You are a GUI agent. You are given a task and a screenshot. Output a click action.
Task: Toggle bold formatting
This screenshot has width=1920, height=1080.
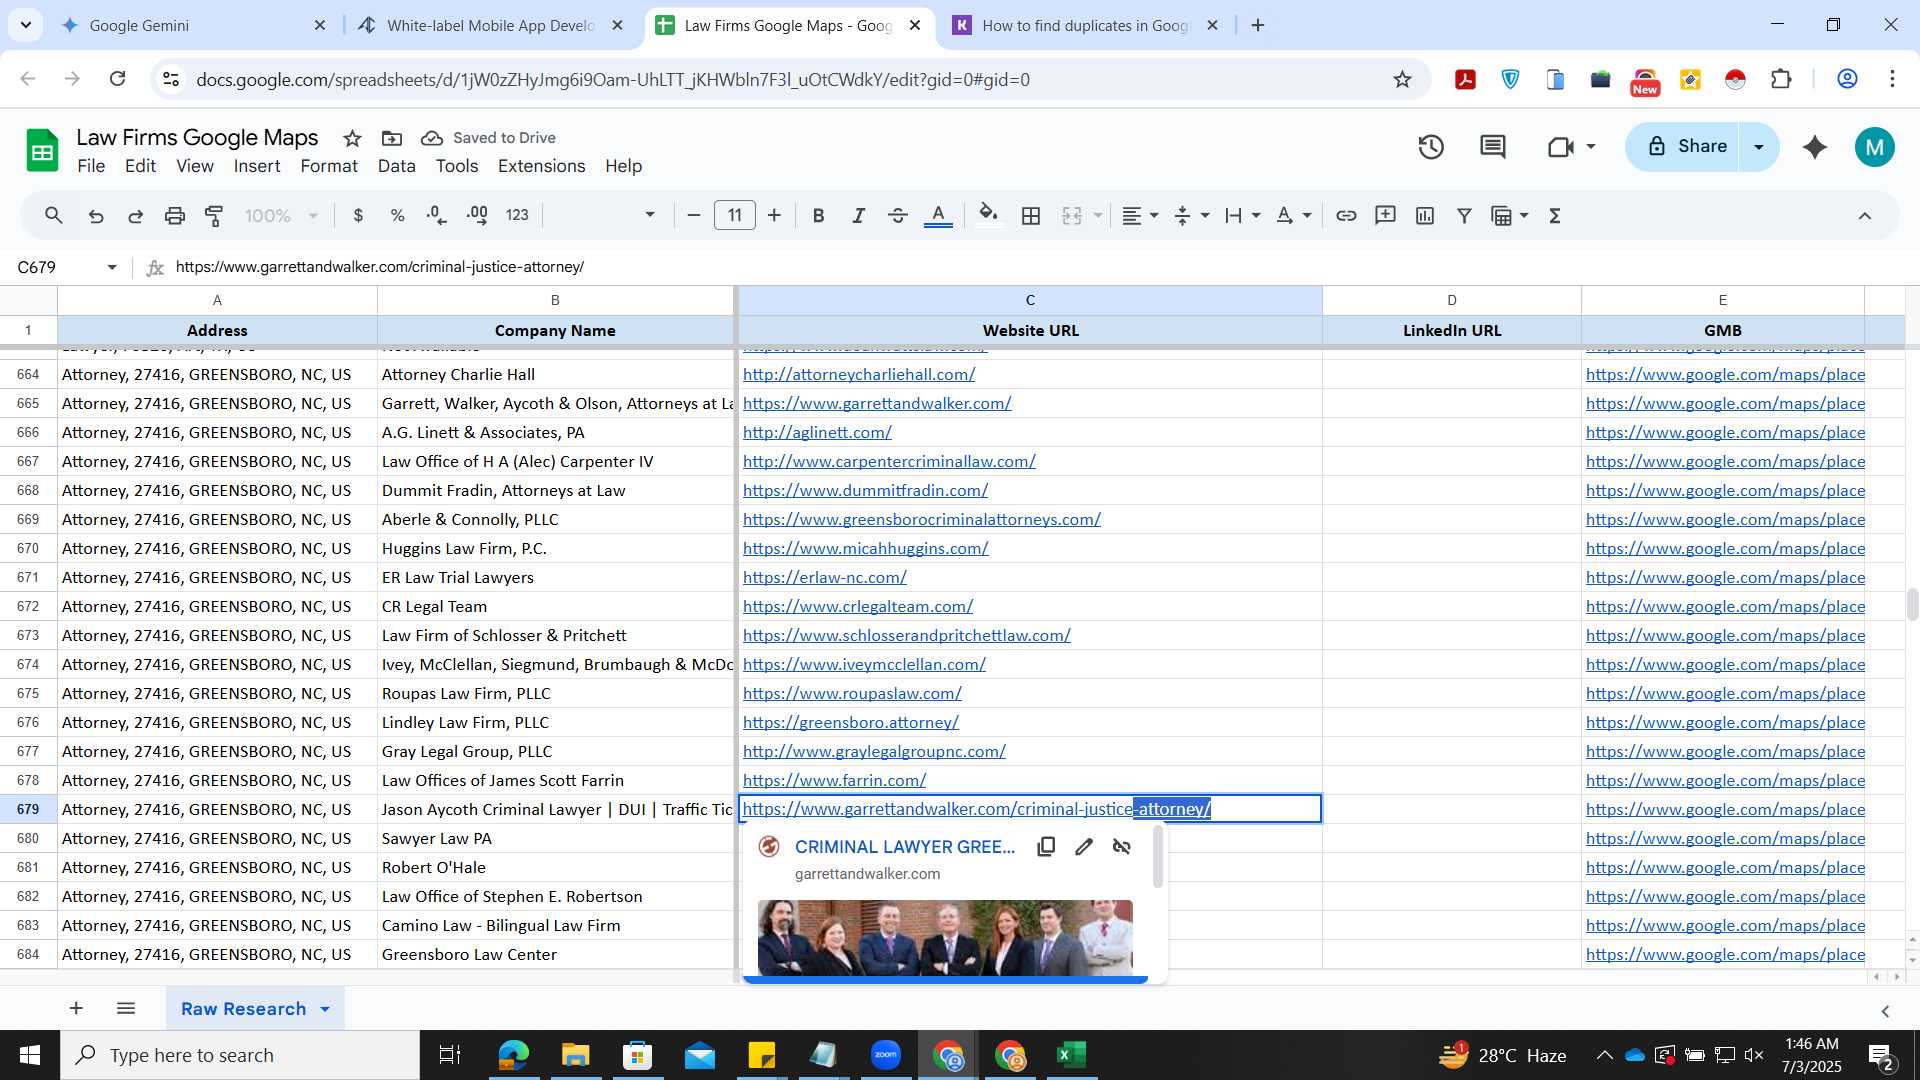pyautogui.click(x=818, y=216)
